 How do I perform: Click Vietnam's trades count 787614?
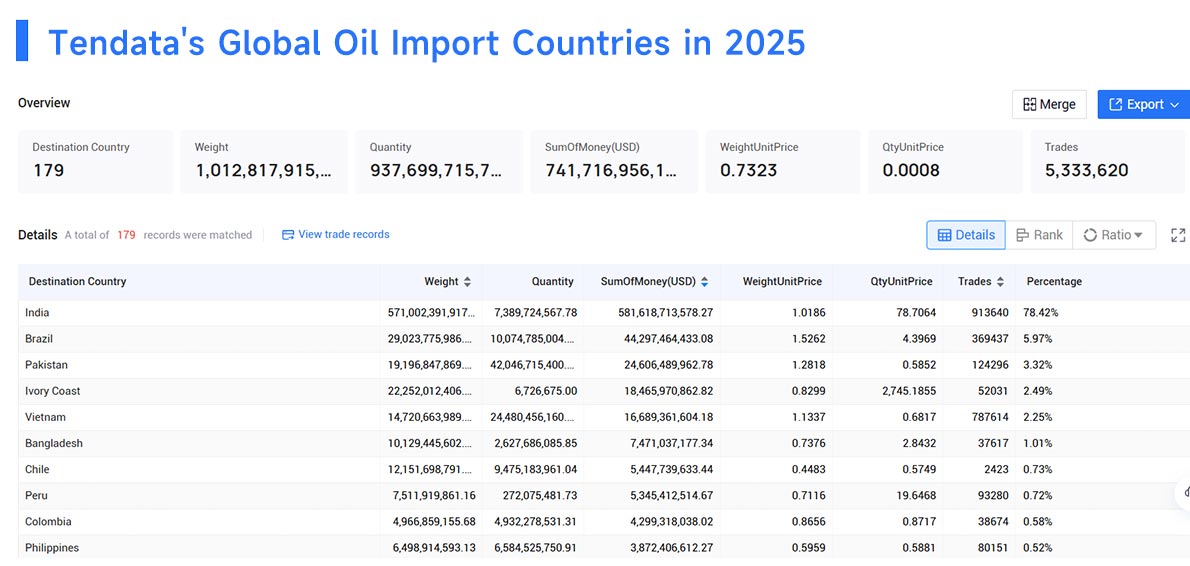point(990,417)
